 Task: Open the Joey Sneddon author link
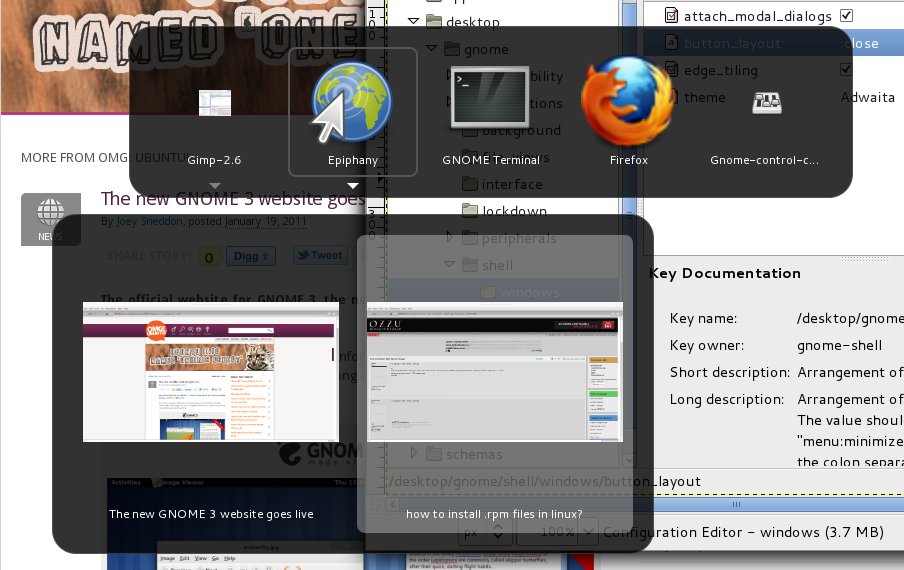[x=149, y=221]
